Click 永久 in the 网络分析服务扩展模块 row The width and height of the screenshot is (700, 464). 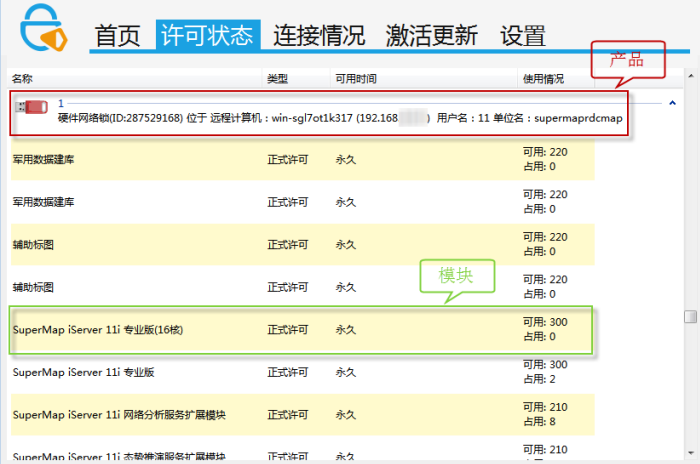click(346, 415)
